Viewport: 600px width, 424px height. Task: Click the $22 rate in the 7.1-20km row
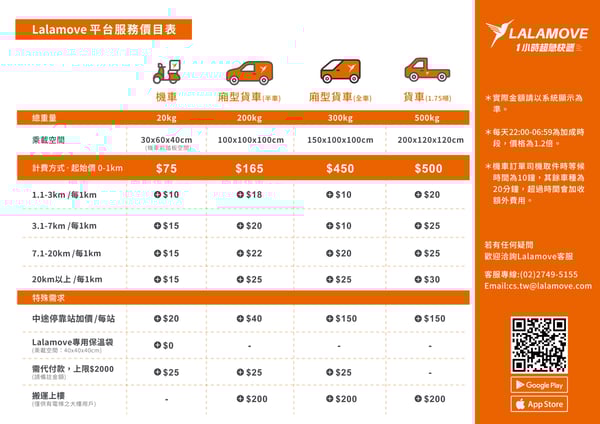249,253
